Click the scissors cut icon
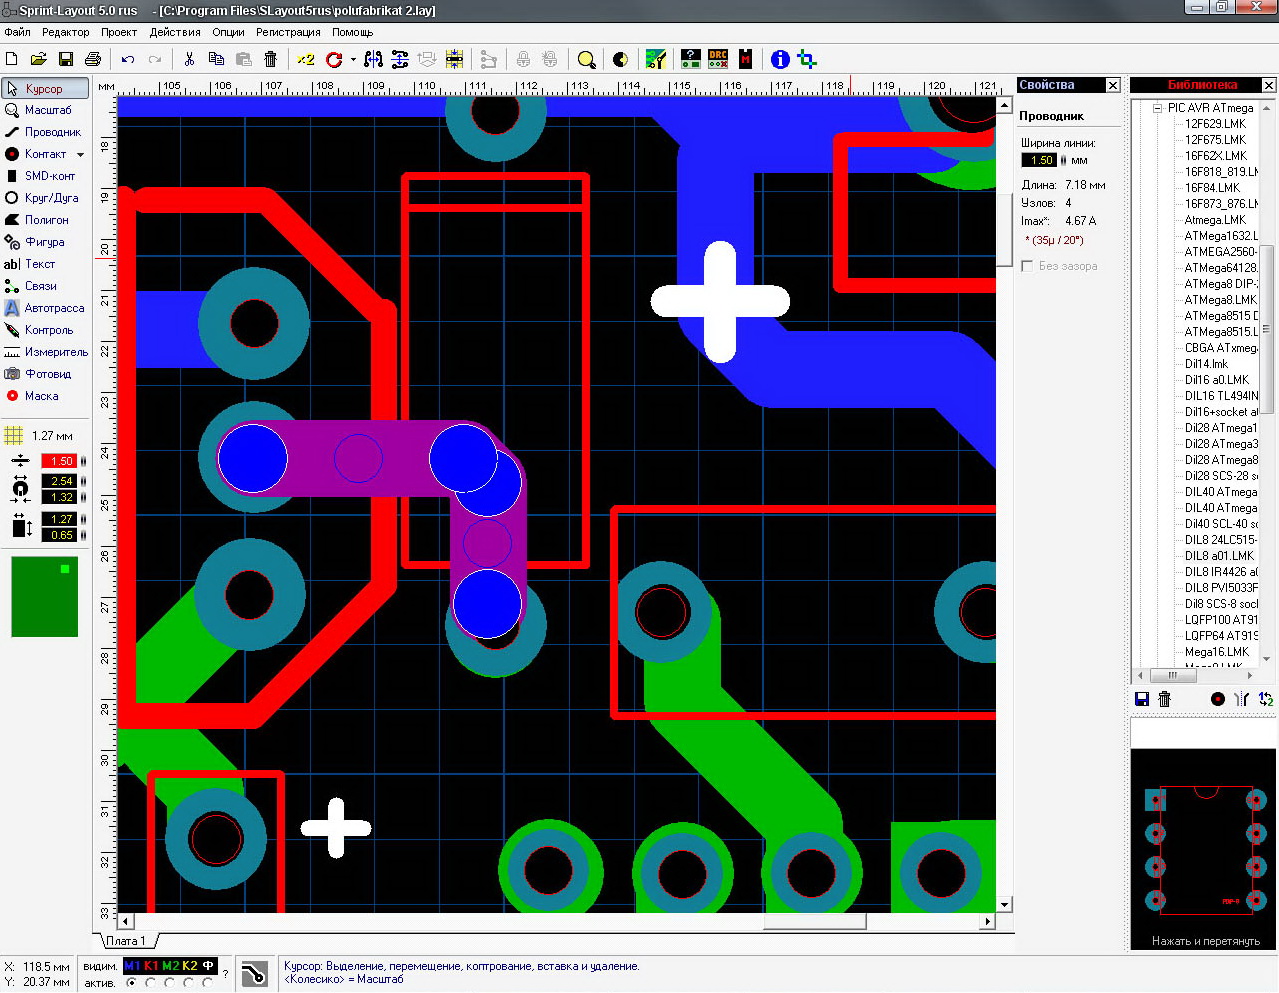This screenshot has width=1279, height=993. click(189, 60)
